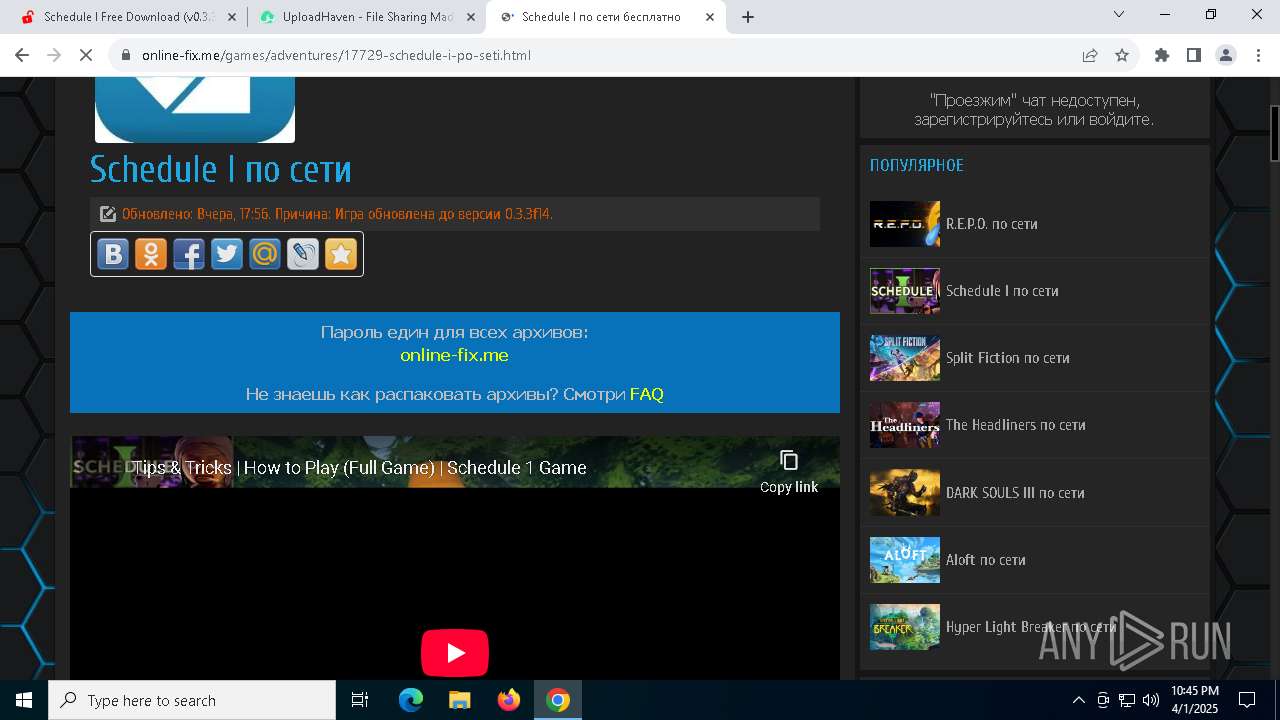
Task: Click the taskbar search box
Action: tap(192, 700)
